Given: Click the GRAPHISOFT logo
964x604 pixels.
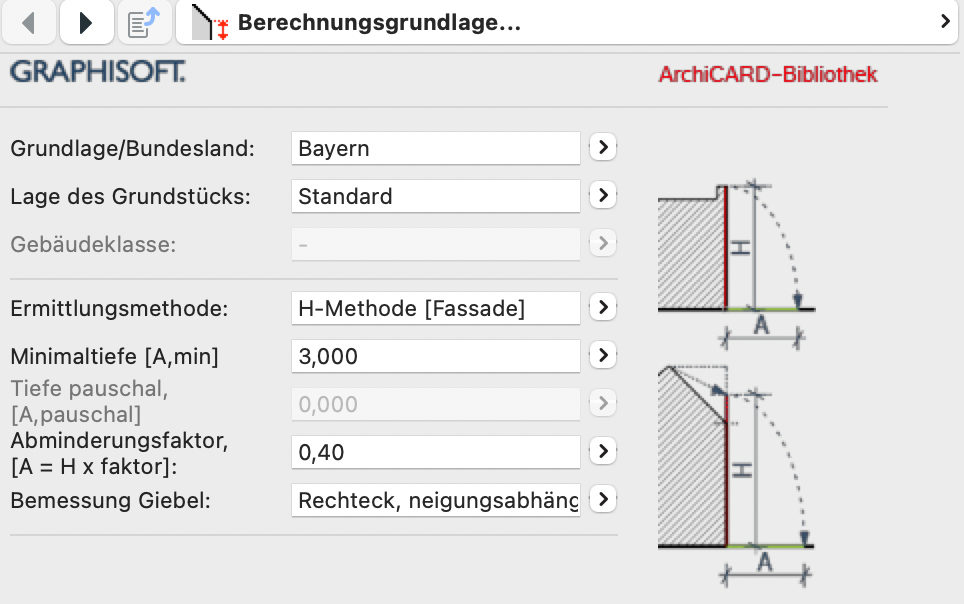Looking at the screenshot, I should point(97,73).
